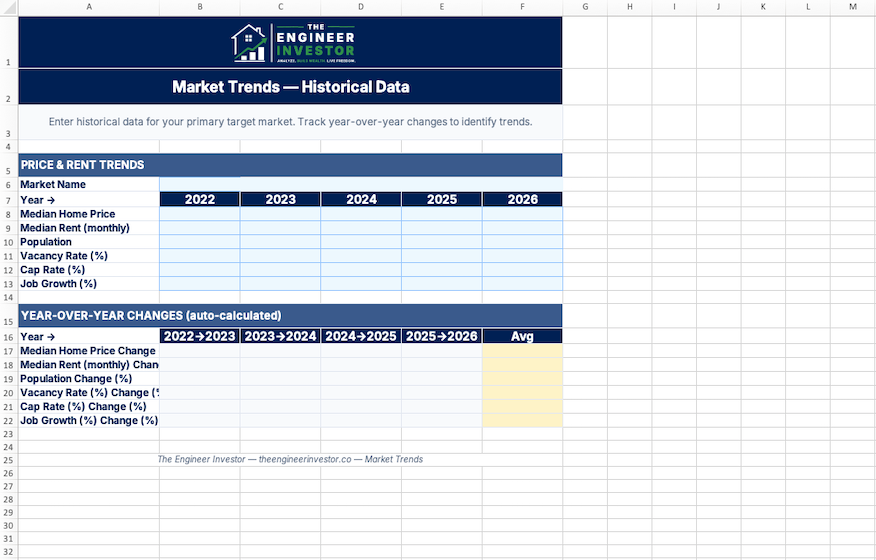This screenshot has width=876, height=560.
Task: Select row 16 header
Action: (8, 337)
